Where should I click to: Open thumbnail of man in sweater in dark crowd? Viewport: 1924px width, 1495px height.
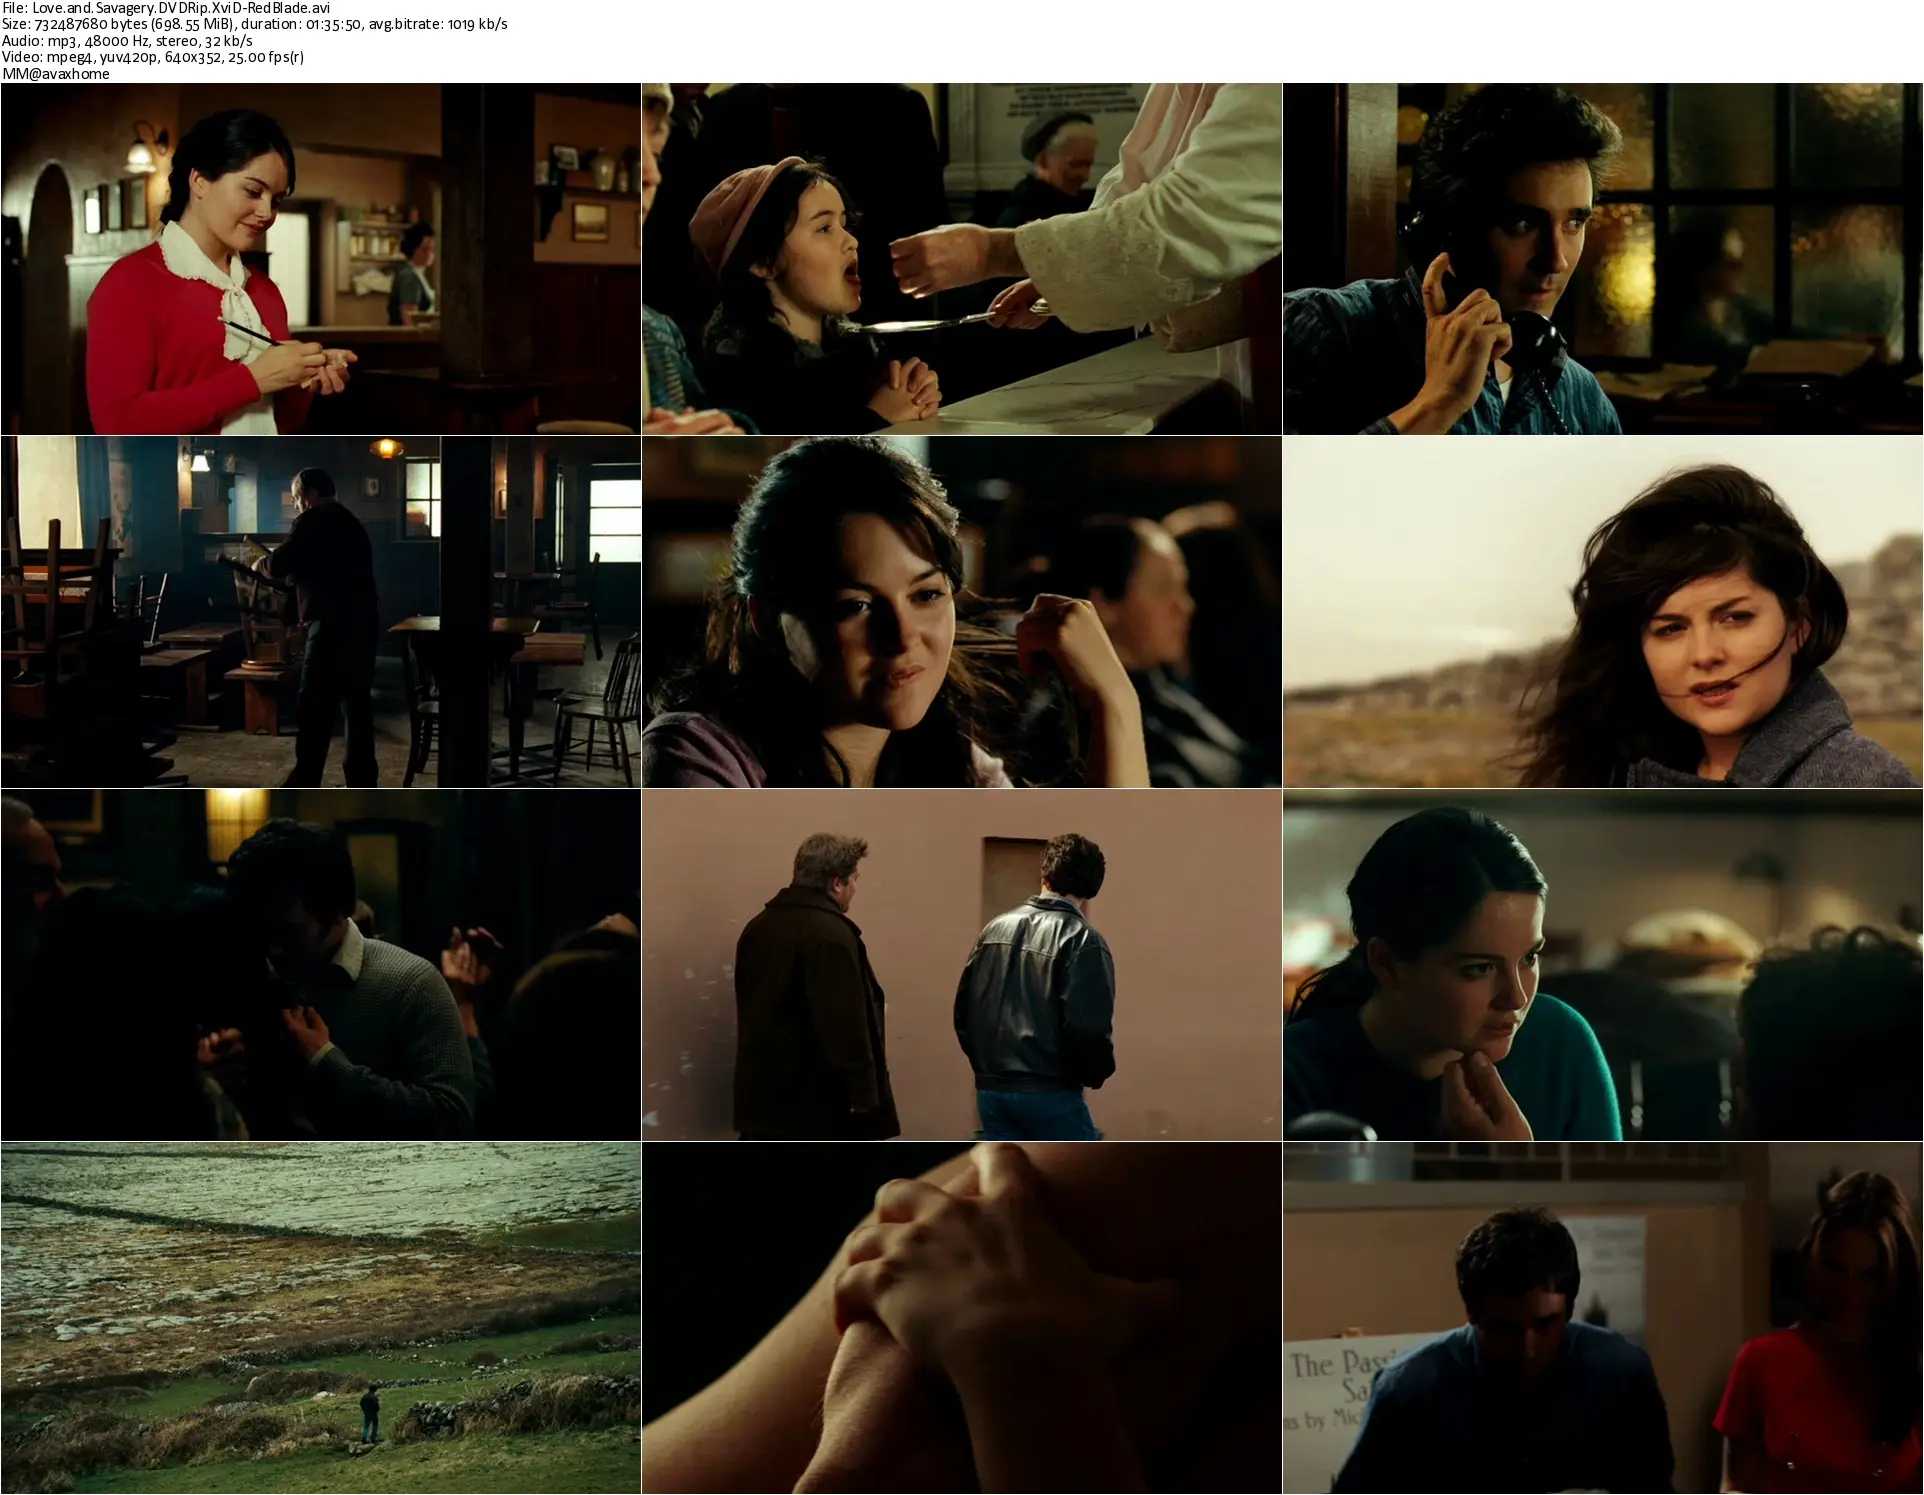tap(321, 965)
